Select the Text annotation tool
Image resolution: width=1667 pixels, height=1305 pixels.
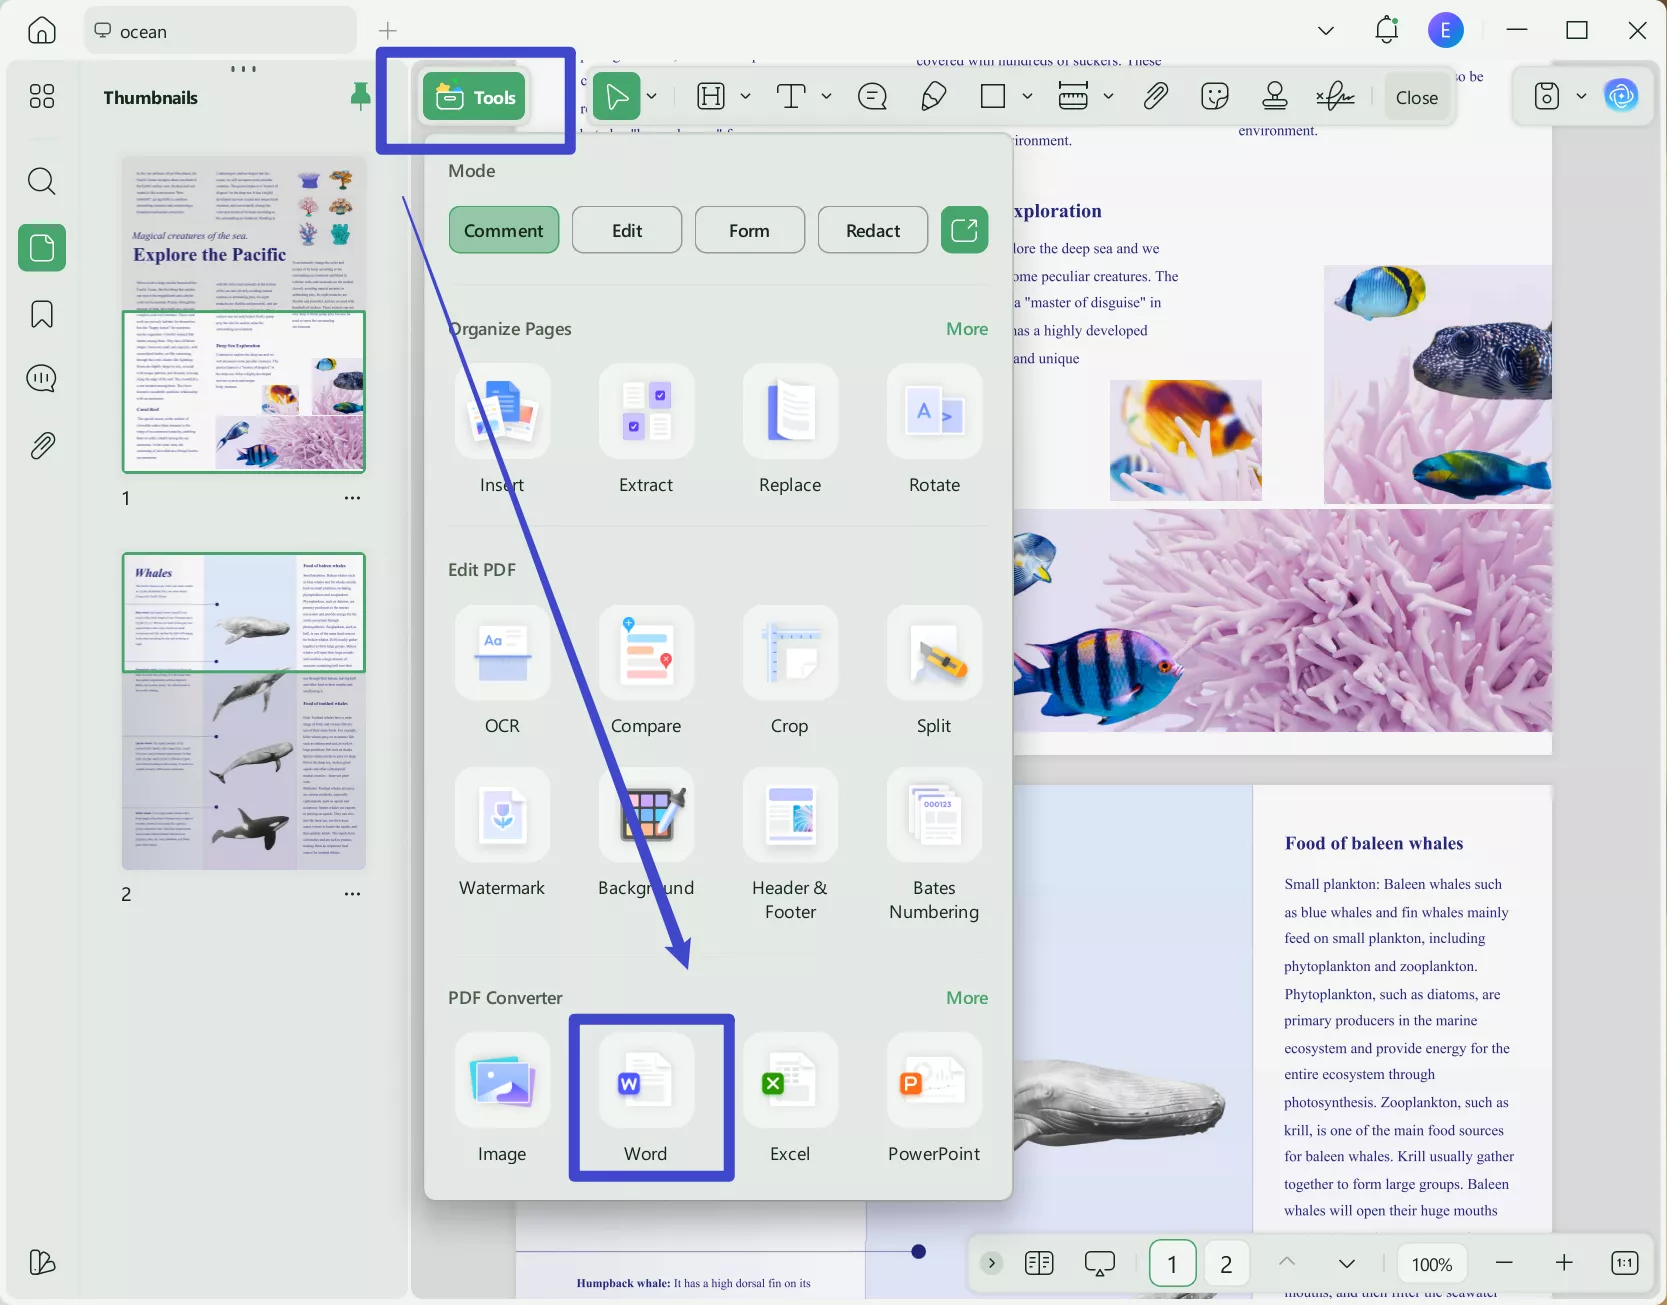pyautogui.click(x=791, y=96)
